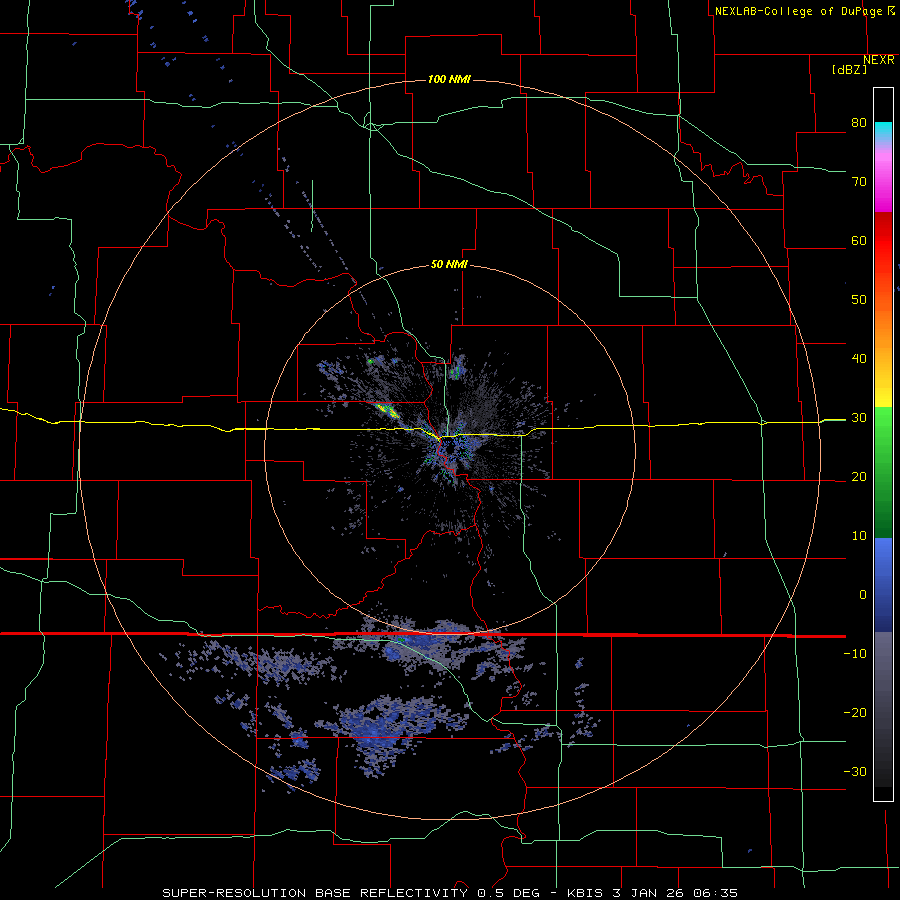Click the blue section of the color bar
900x900 pixels.
[883, 584]
